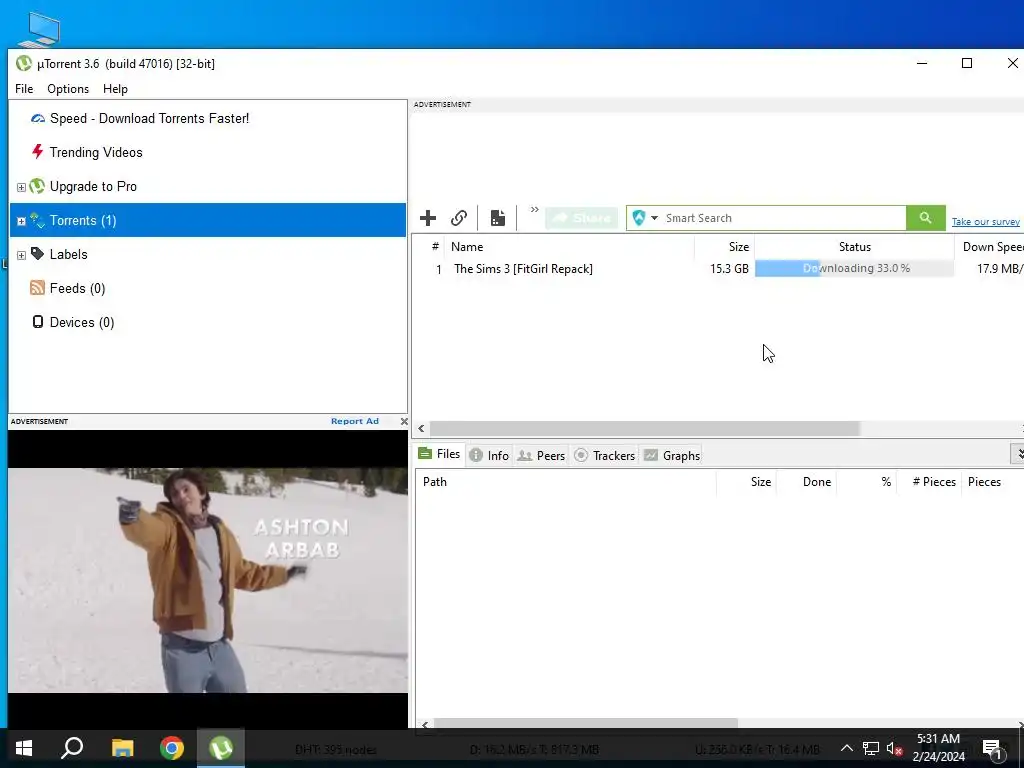1024x768 pixels.
Task: Collapse the detail pane chevron button
Action: (x=1017, y=453)
